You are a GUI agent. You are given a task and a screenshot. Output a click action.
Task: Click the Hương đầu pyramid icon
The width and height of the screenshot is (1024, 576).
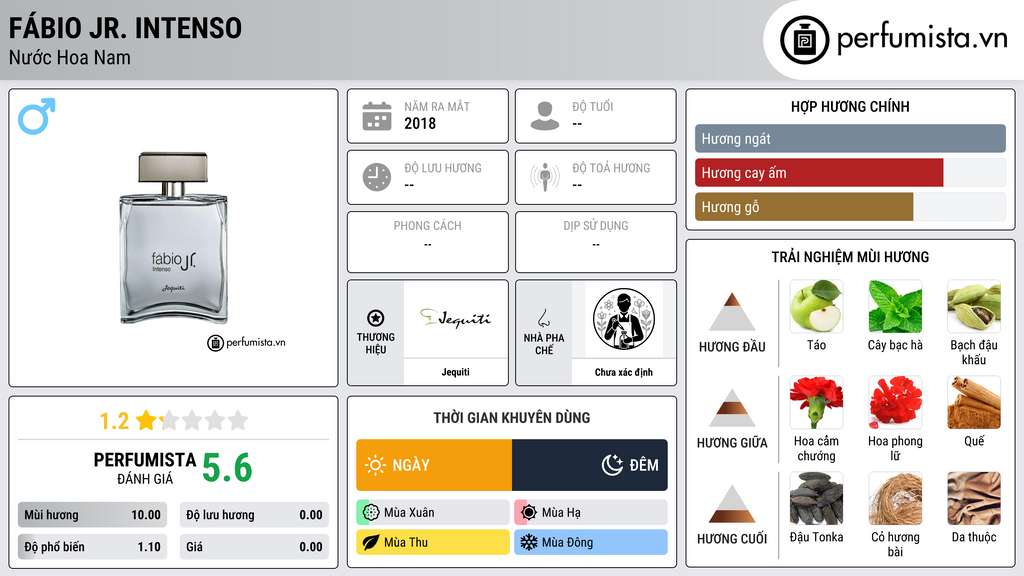click(x=732, y=312)
